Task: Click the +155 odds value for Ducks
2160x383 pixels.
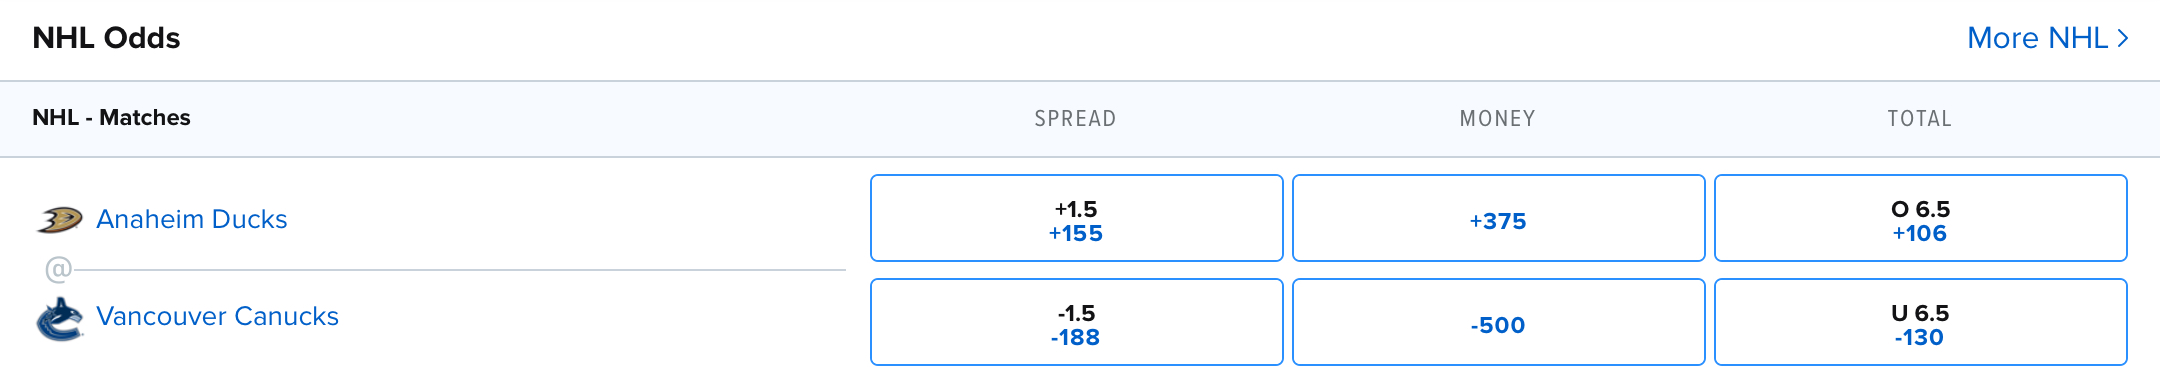Action: click(x=1076, y=233)
